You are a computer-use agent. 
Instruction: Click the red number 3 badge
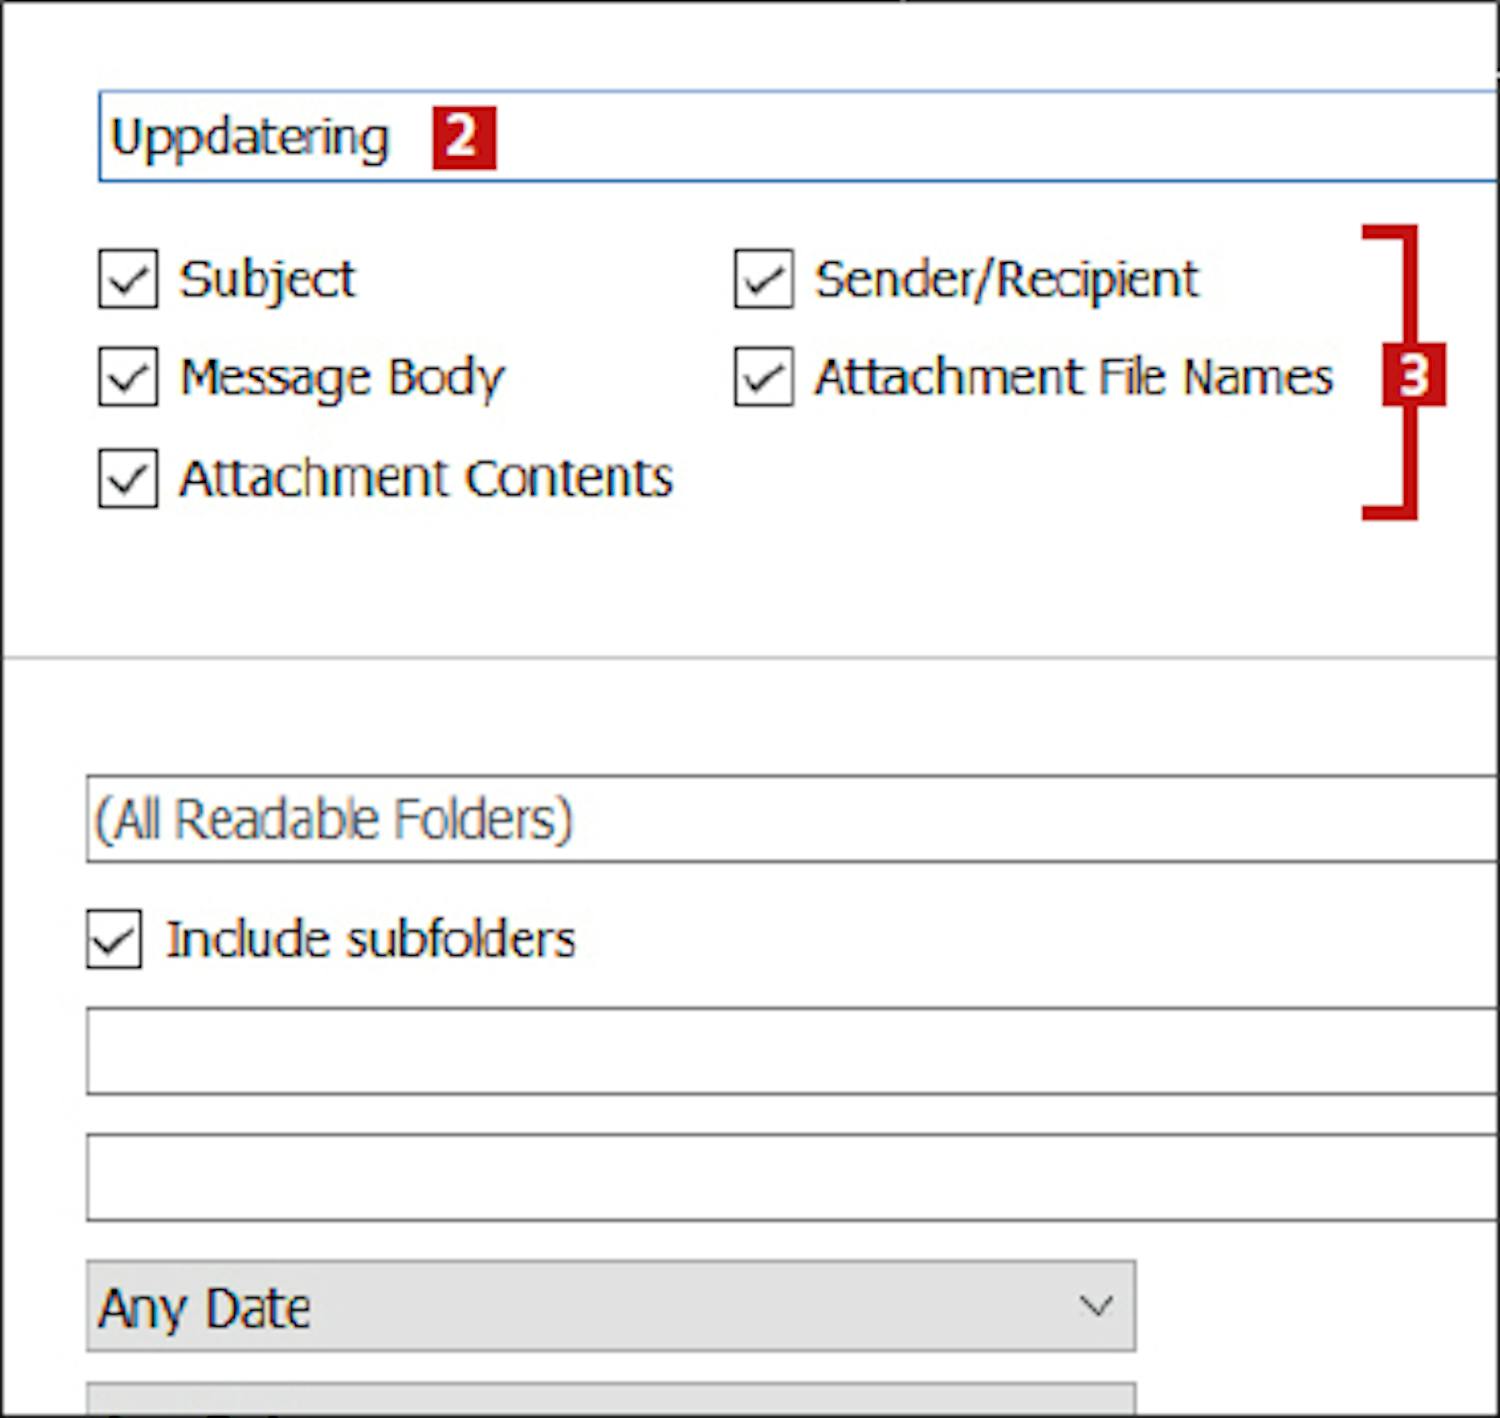pos(1413,375)
